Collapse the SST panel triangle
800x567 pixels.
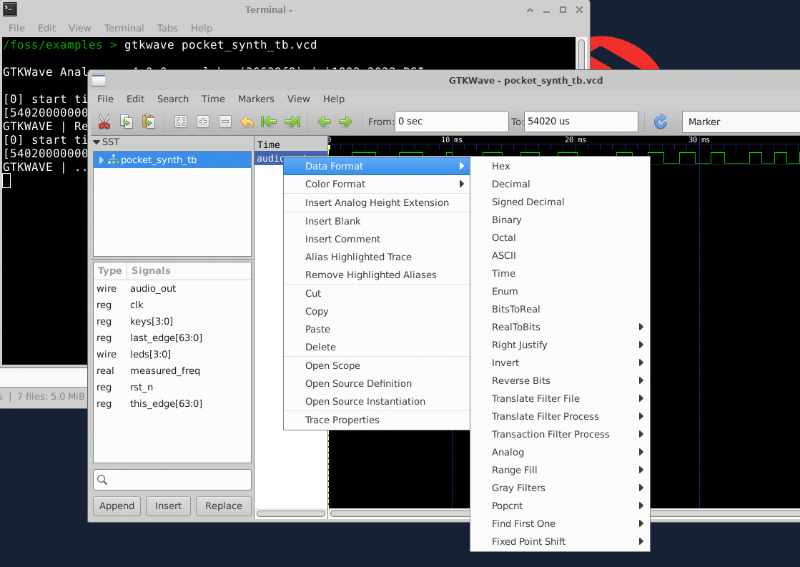97,142
